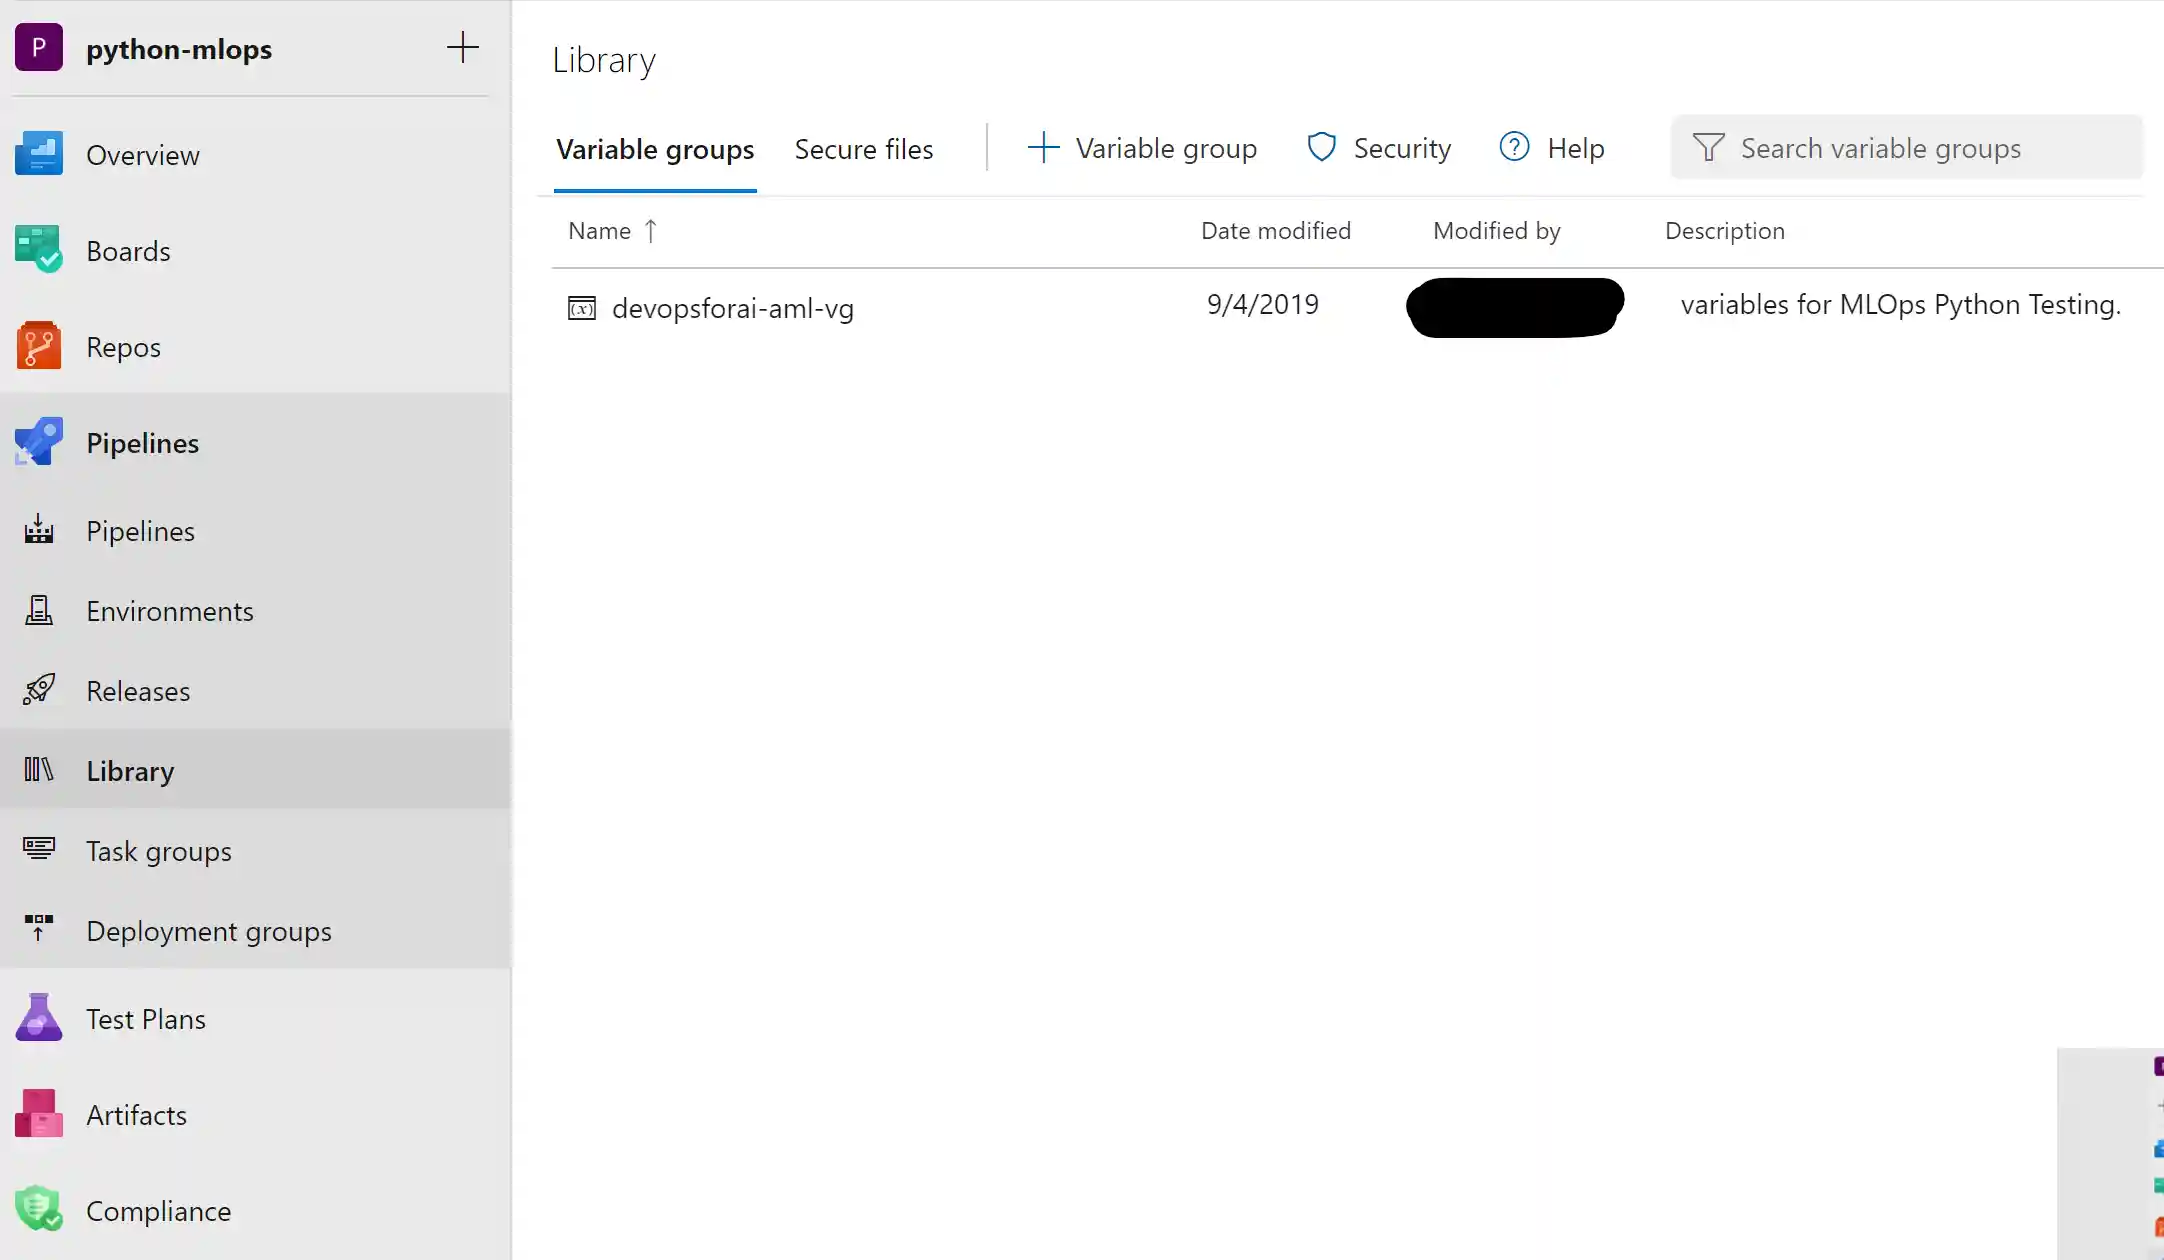Viewport: 2164px width, 1260px height.
Task: Select the Variable groups tab
Action: [654, 148]
